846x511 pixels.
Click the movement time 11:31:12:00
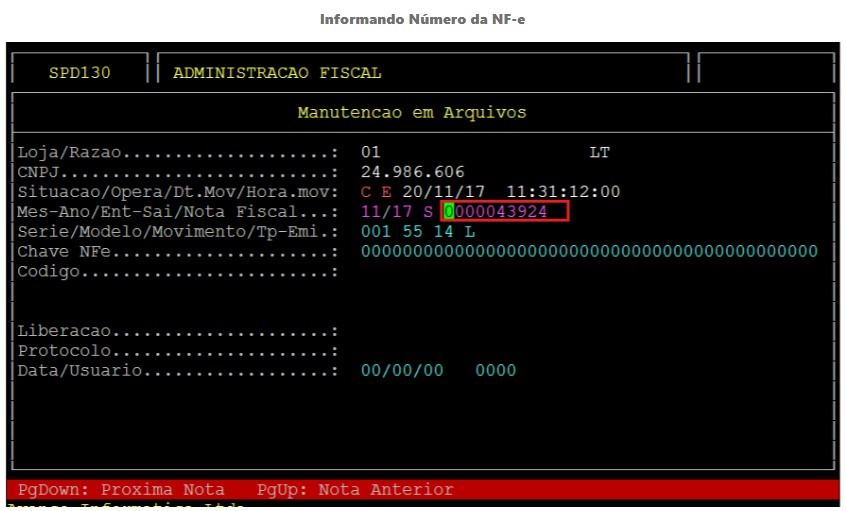click(x=562, y=192)
